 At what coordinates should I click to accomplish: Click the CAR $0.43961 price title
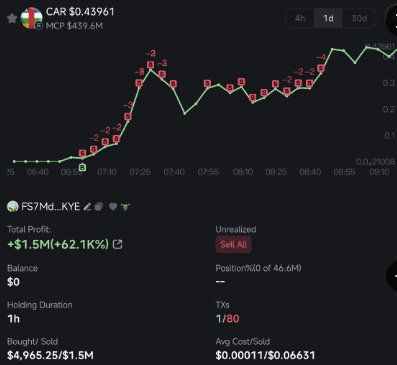(80, 12)
